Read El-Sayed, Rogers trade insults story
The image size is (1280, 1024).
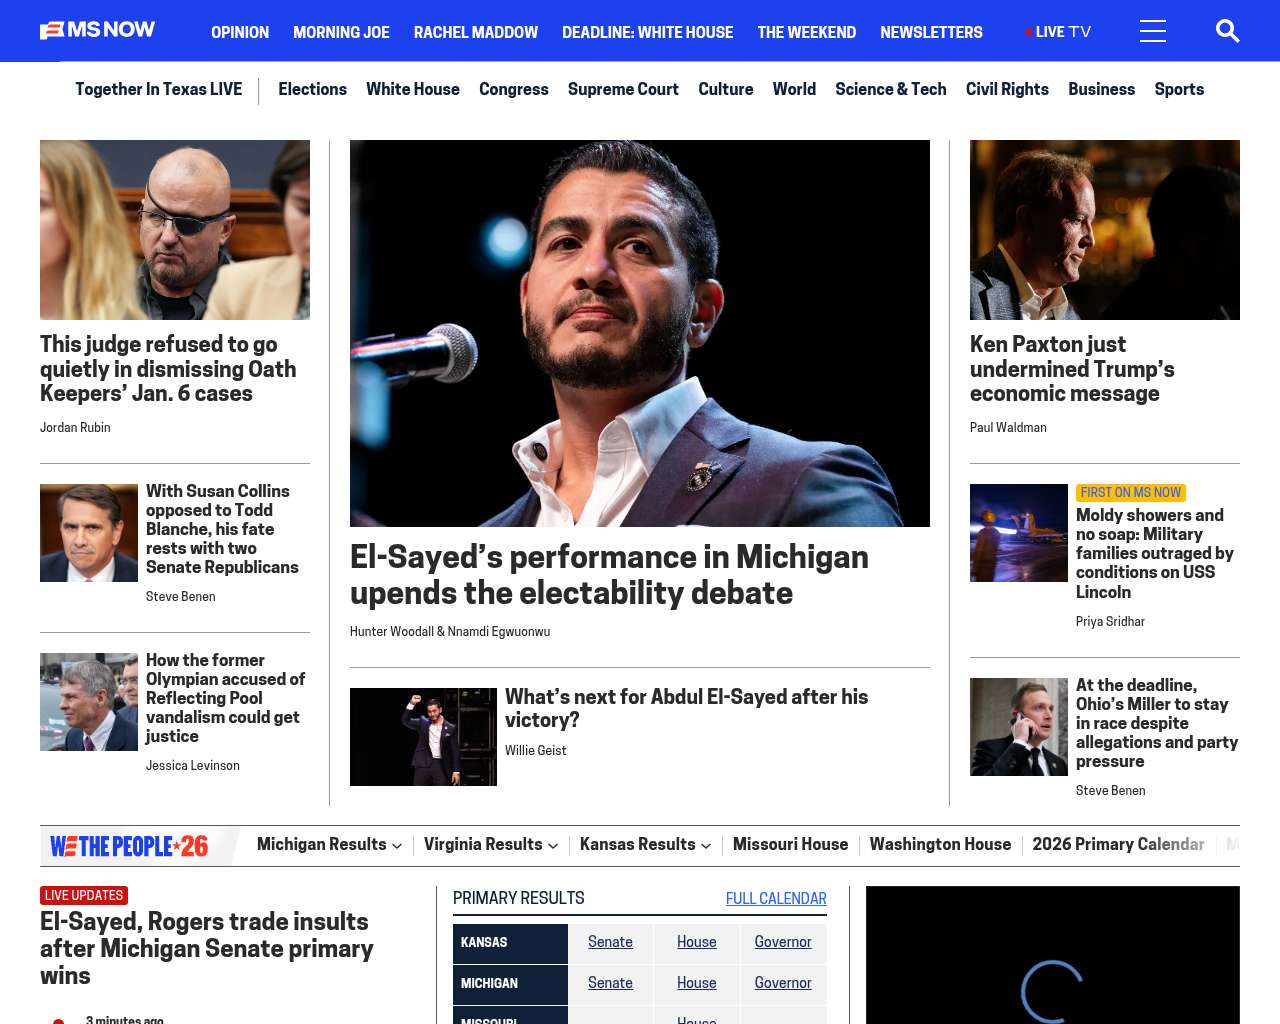pos(206,949)
